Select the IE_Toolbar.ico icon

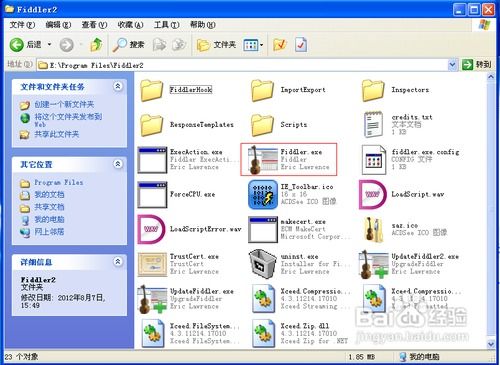pos(263,195)
